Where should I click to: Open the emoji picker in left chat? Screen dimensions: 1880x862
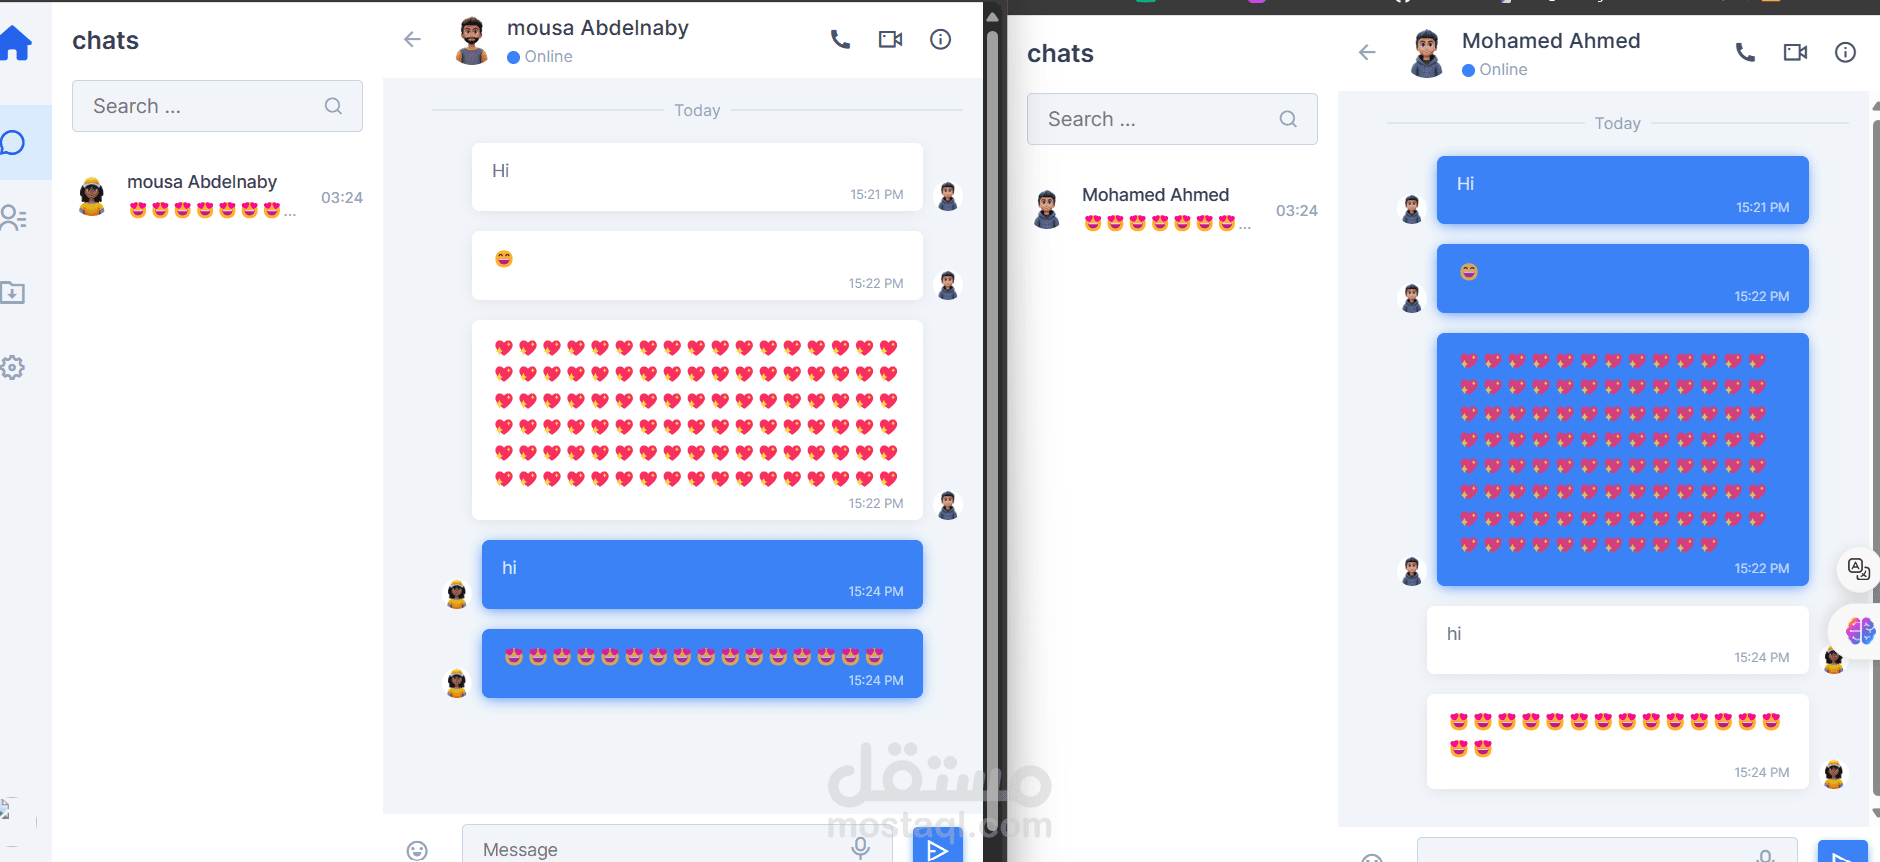[x=417, y=850]
